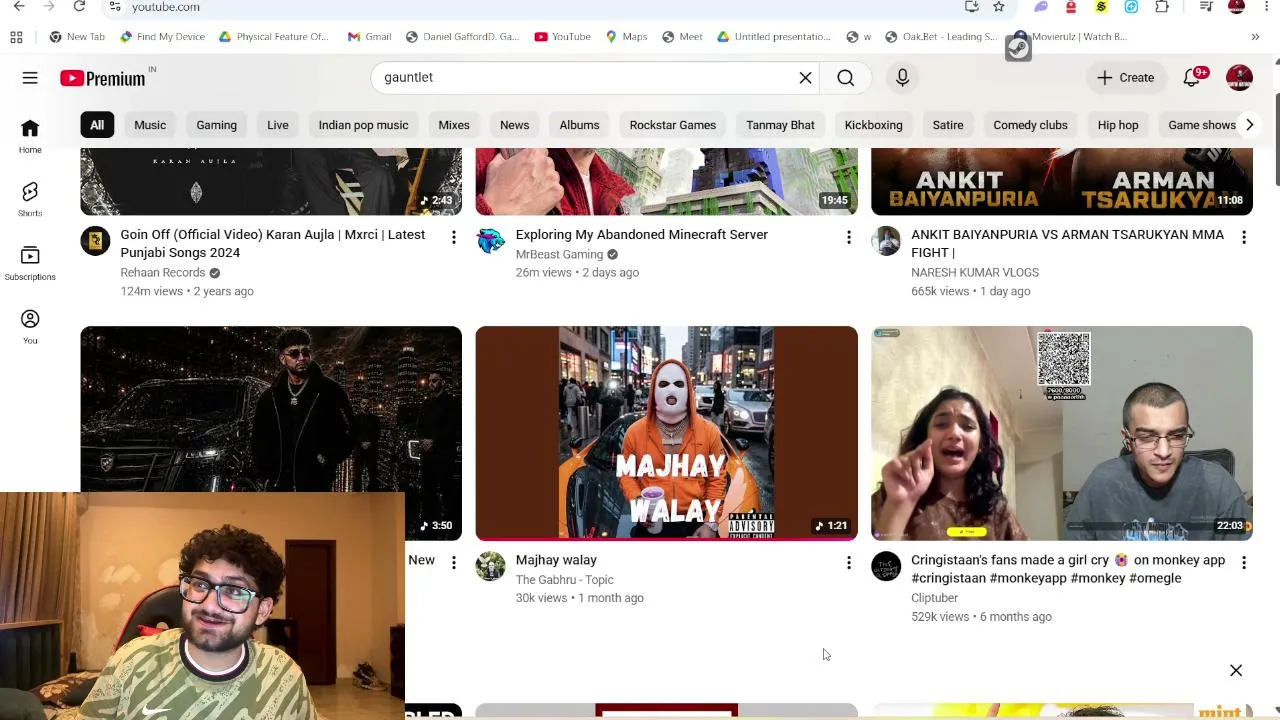Select the Gaming filter chip
Viewport: 1280px width, 720px height.
point(216,125)
